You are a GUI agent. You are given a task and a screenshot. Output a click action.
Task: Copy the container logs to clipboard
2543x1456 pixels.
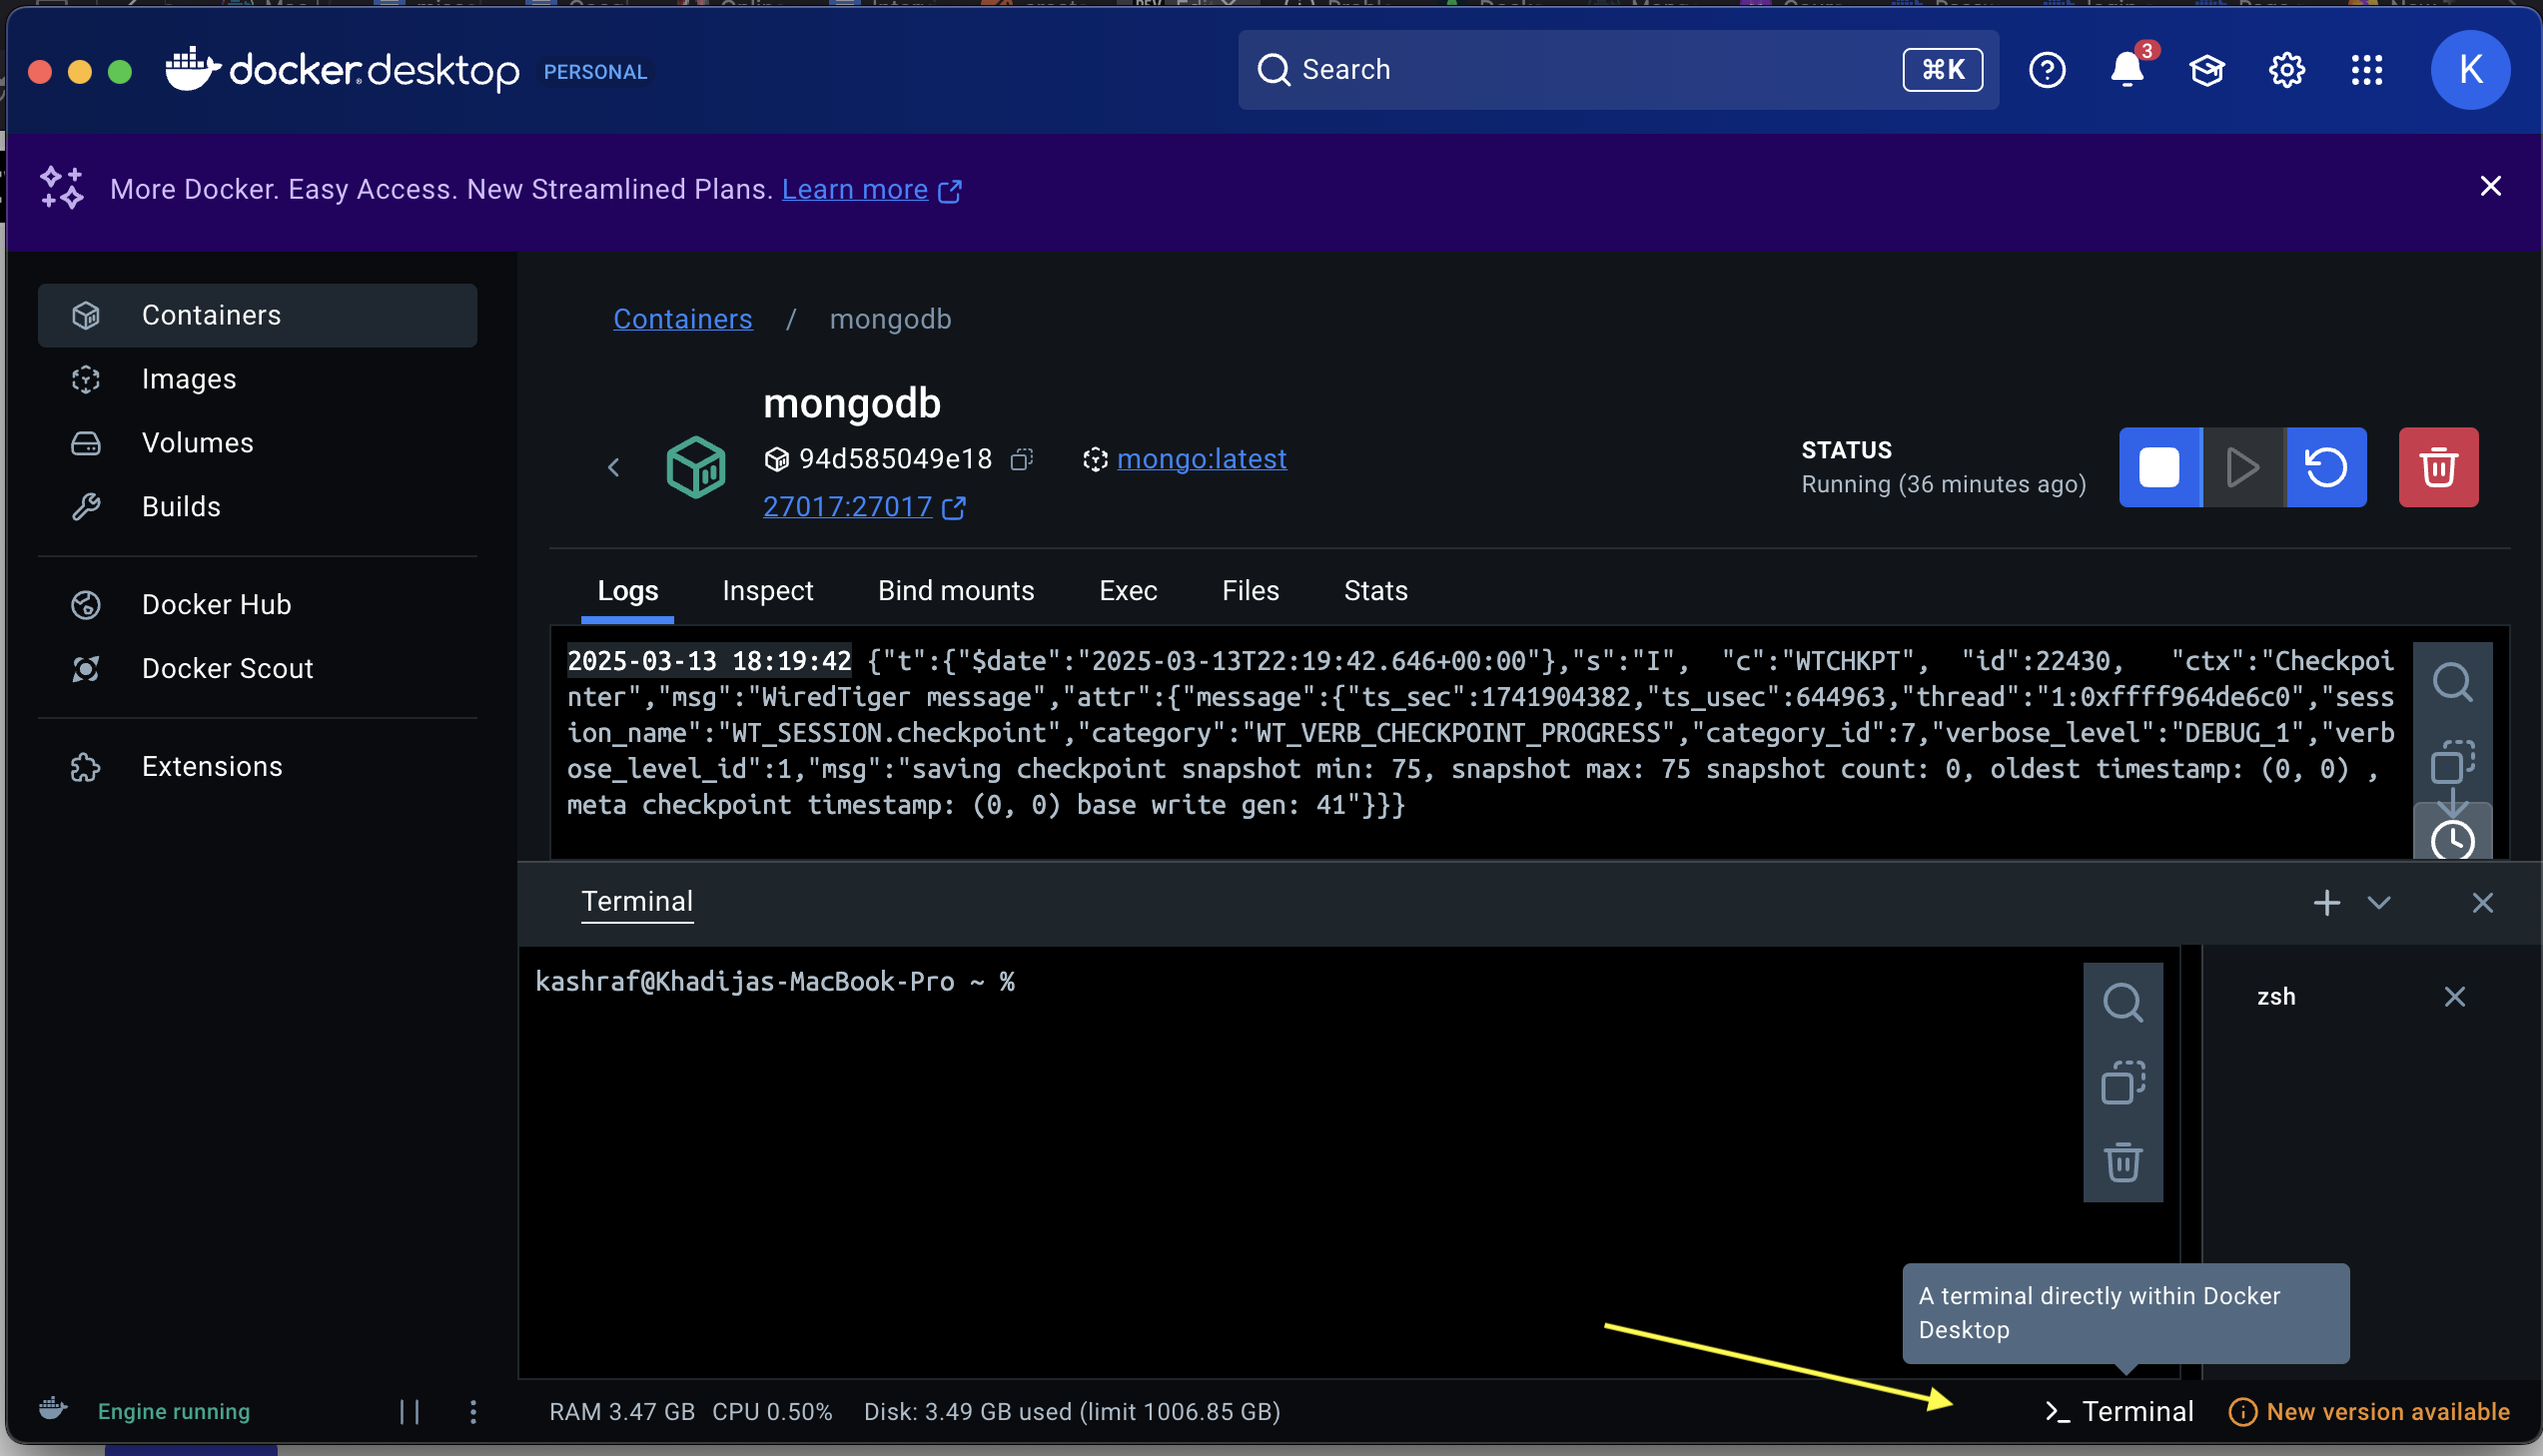(x=2452, y=763)
